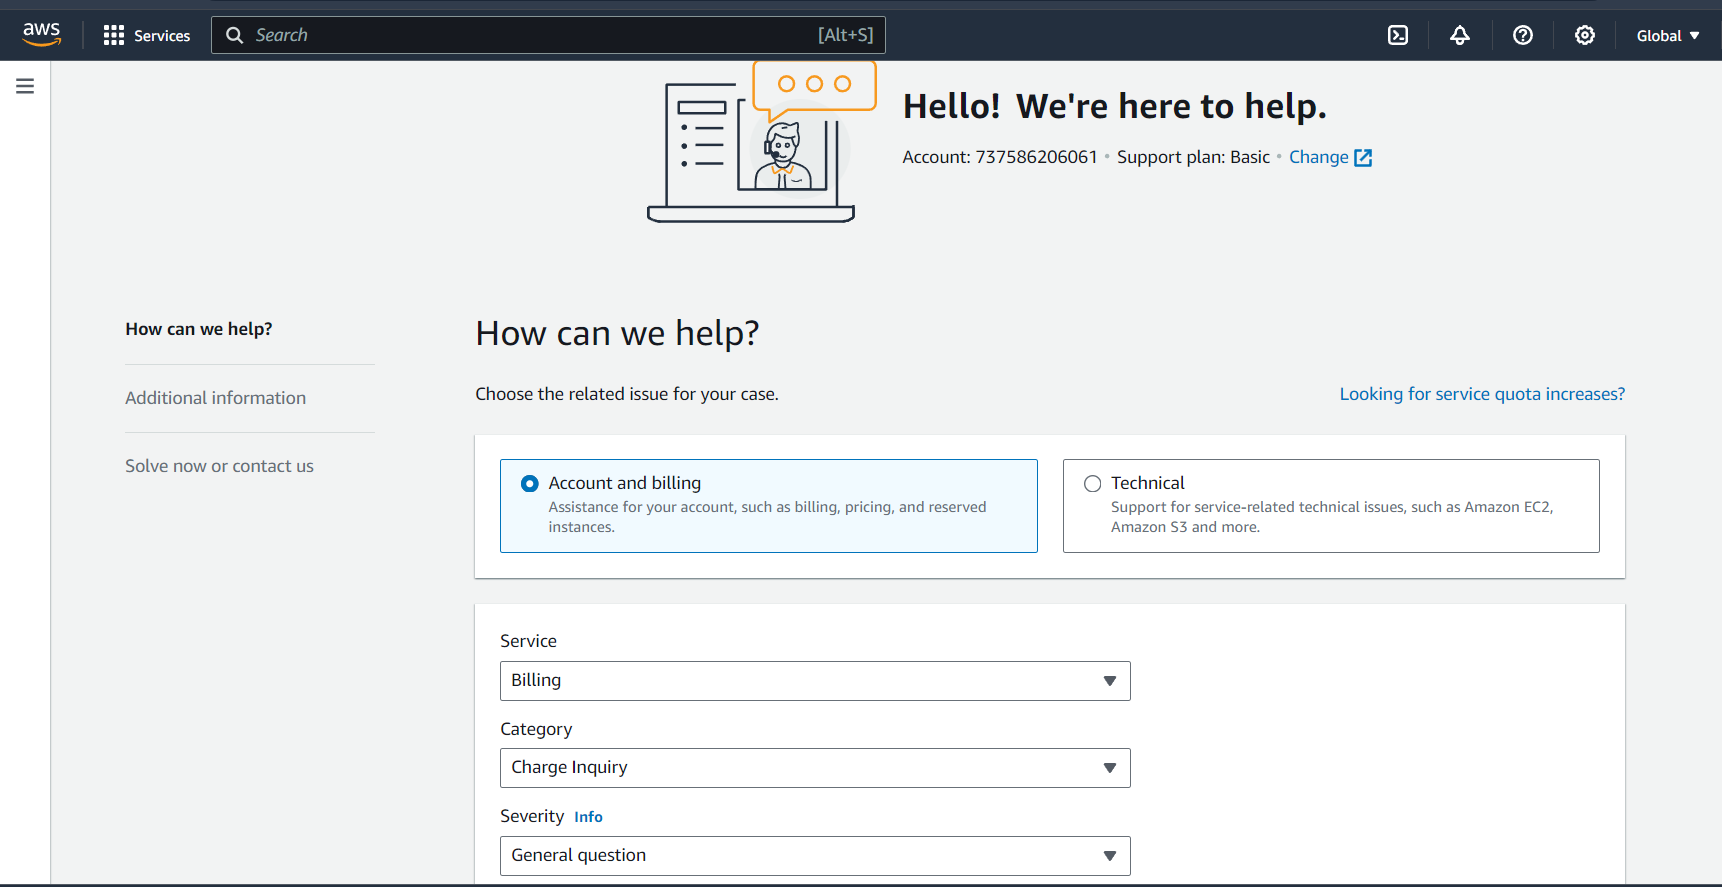Image resolution: width=1722 pixels, height=887 pixels.
Task: Open the Global region selector
Action: tap(1667, 35)
